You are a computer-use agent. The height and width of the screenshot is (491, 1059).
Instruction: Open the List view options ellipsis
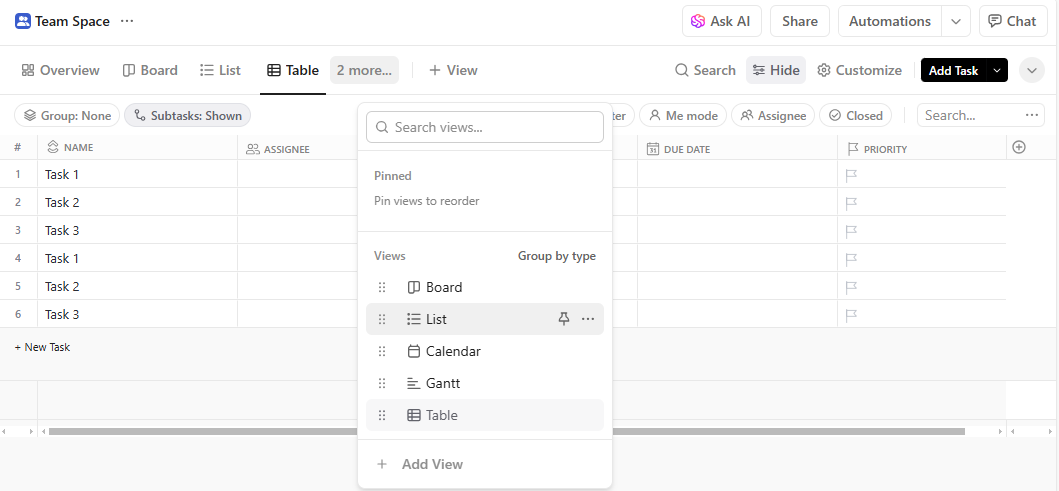[x=588, y=319]
